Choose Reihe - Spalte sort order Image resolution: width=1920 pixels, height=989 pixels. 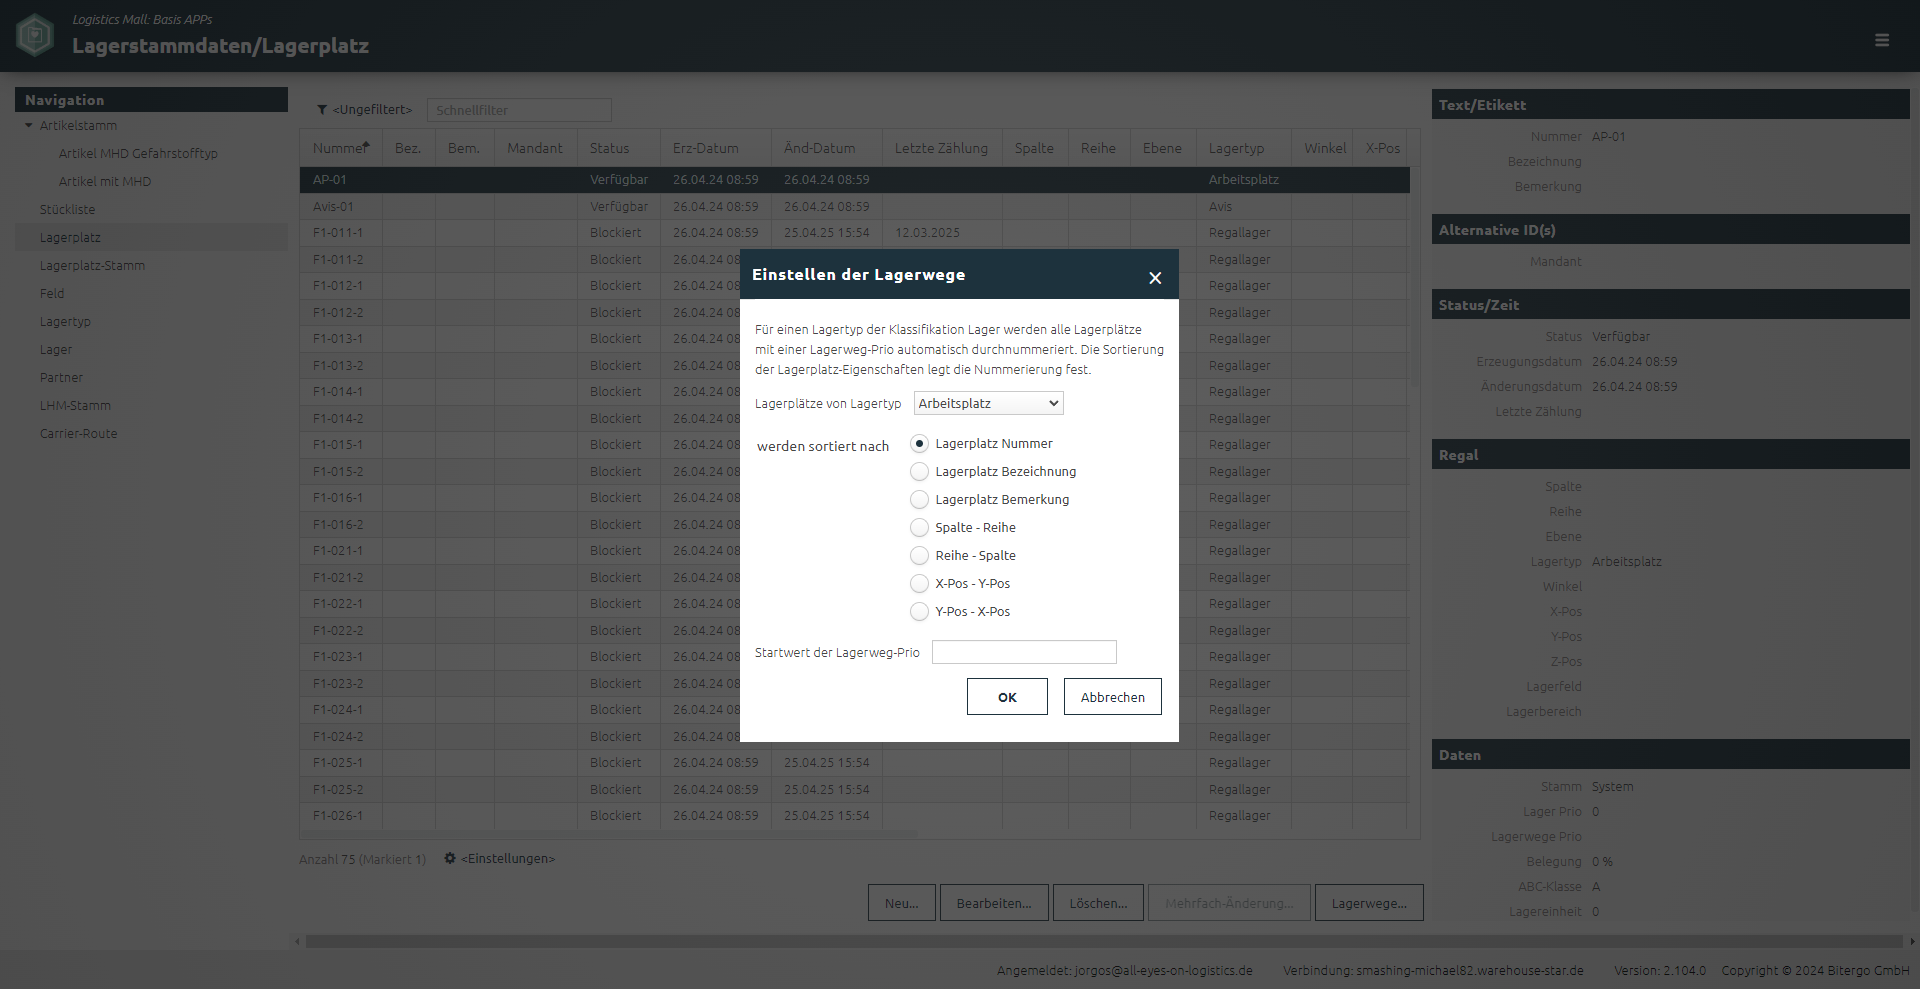coord(919,556)
